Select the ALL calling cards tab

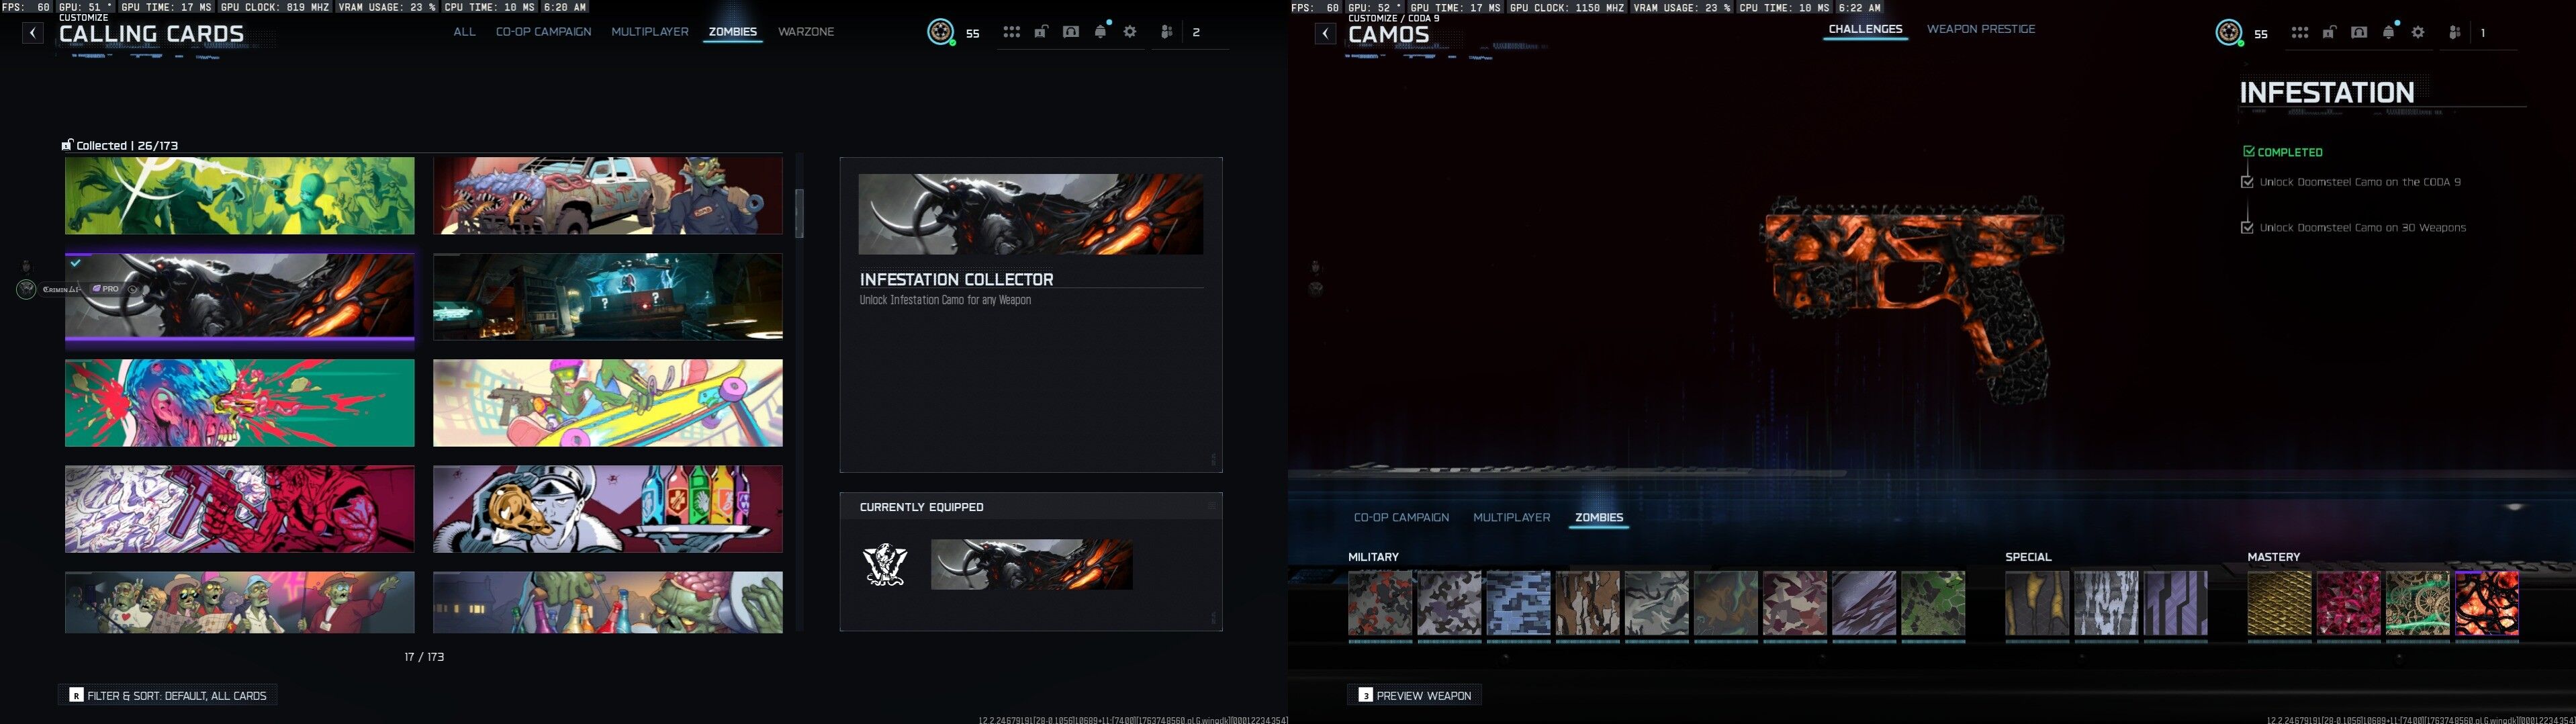464,32
